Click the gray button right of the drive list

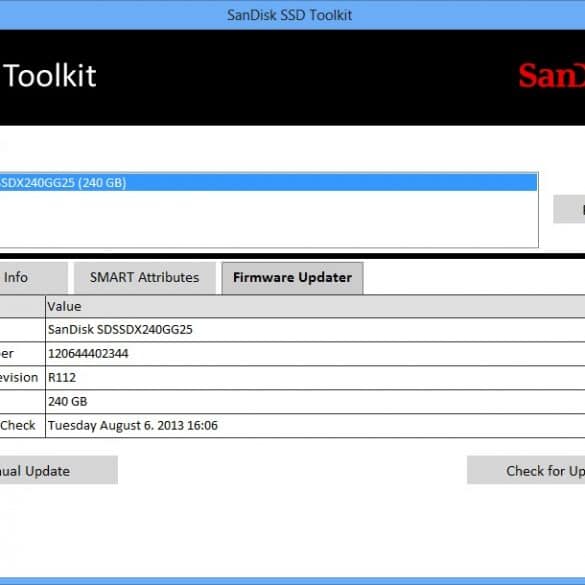click(x=569, y=210)
